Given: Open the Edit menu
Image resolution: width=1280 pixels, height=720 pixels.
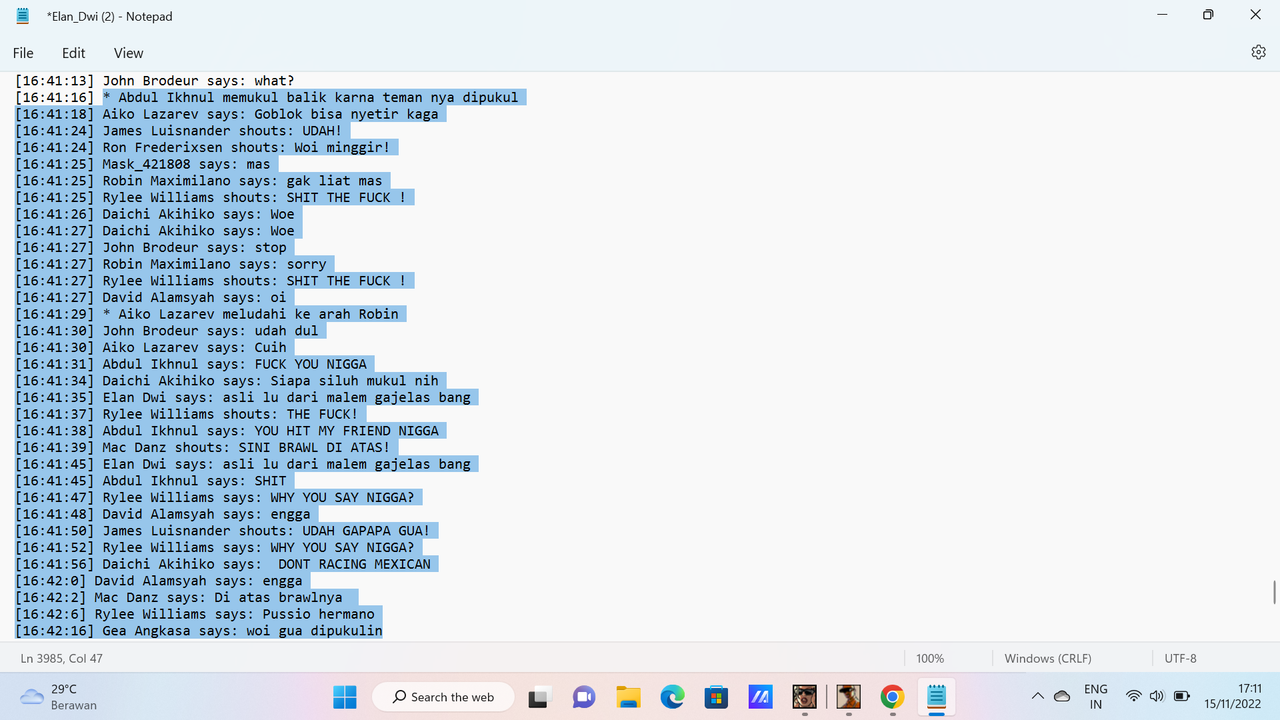Looking at the screenshot, I should [x=74, y=53].
